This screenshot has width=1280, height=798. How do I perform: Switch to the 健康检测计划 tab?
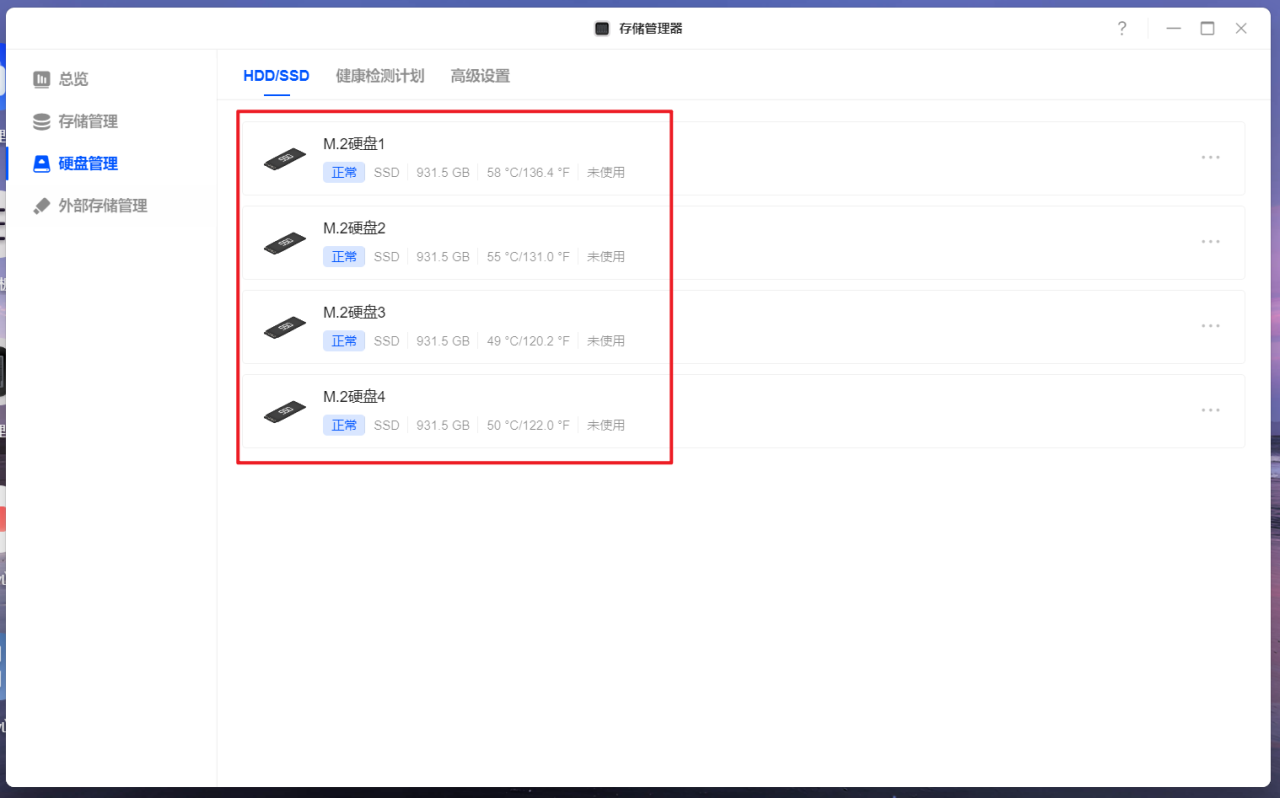[x=380, y=75]
